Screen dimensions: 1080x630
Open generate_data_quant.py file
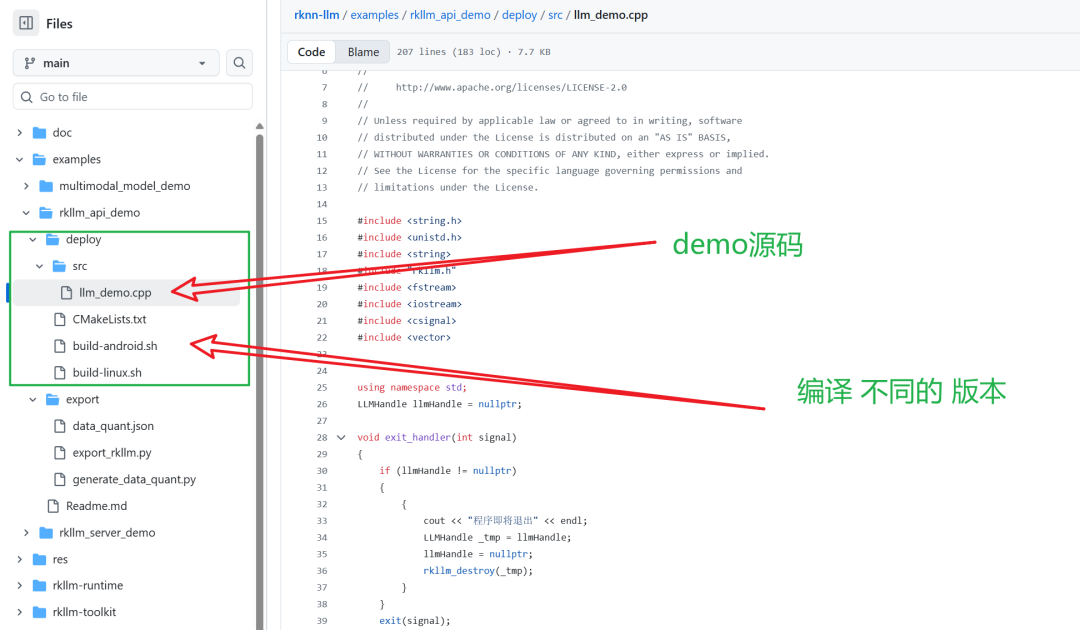click(134, 479)
